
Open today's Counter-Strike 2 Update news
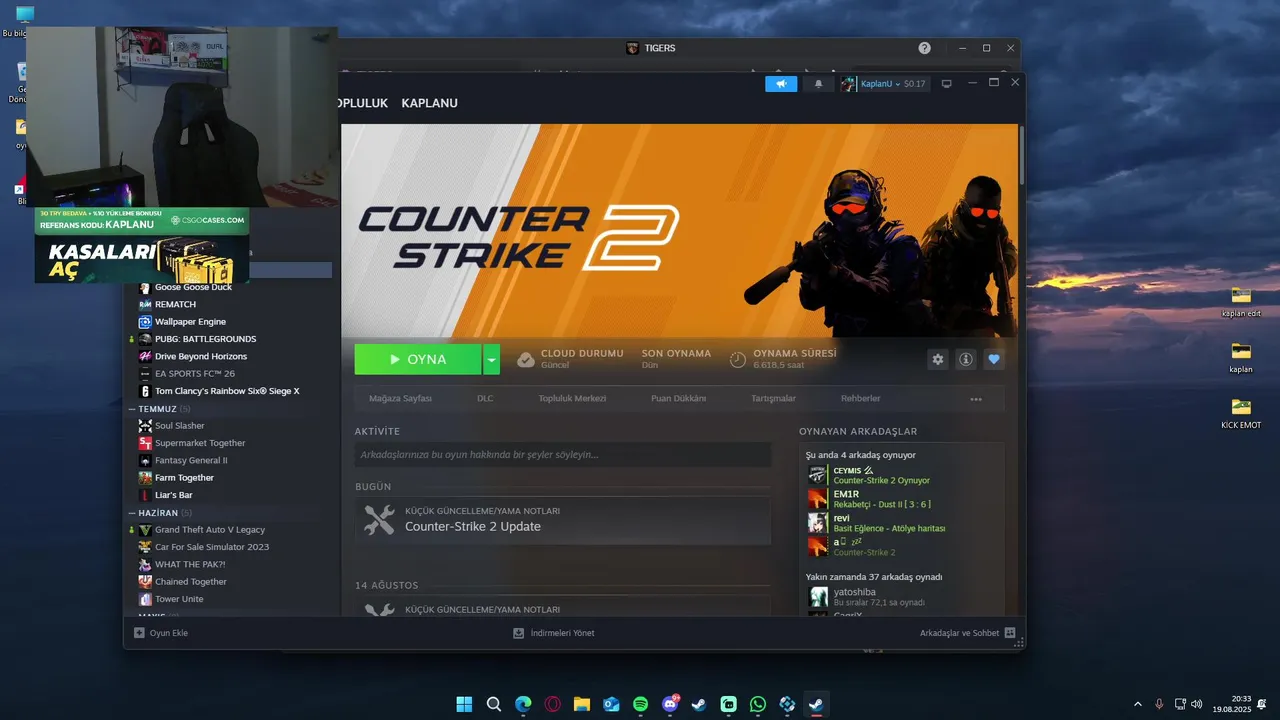coord(563,520)
